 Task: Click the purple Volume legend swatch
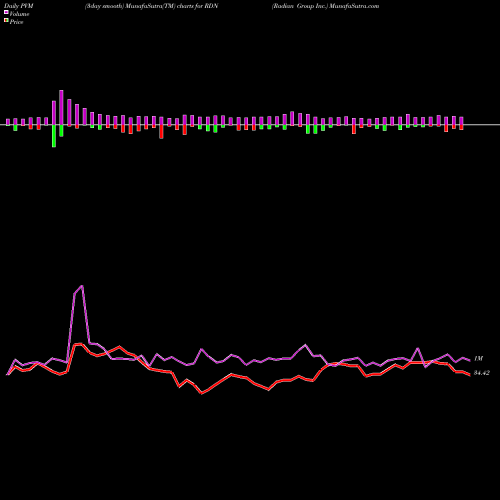6,12
